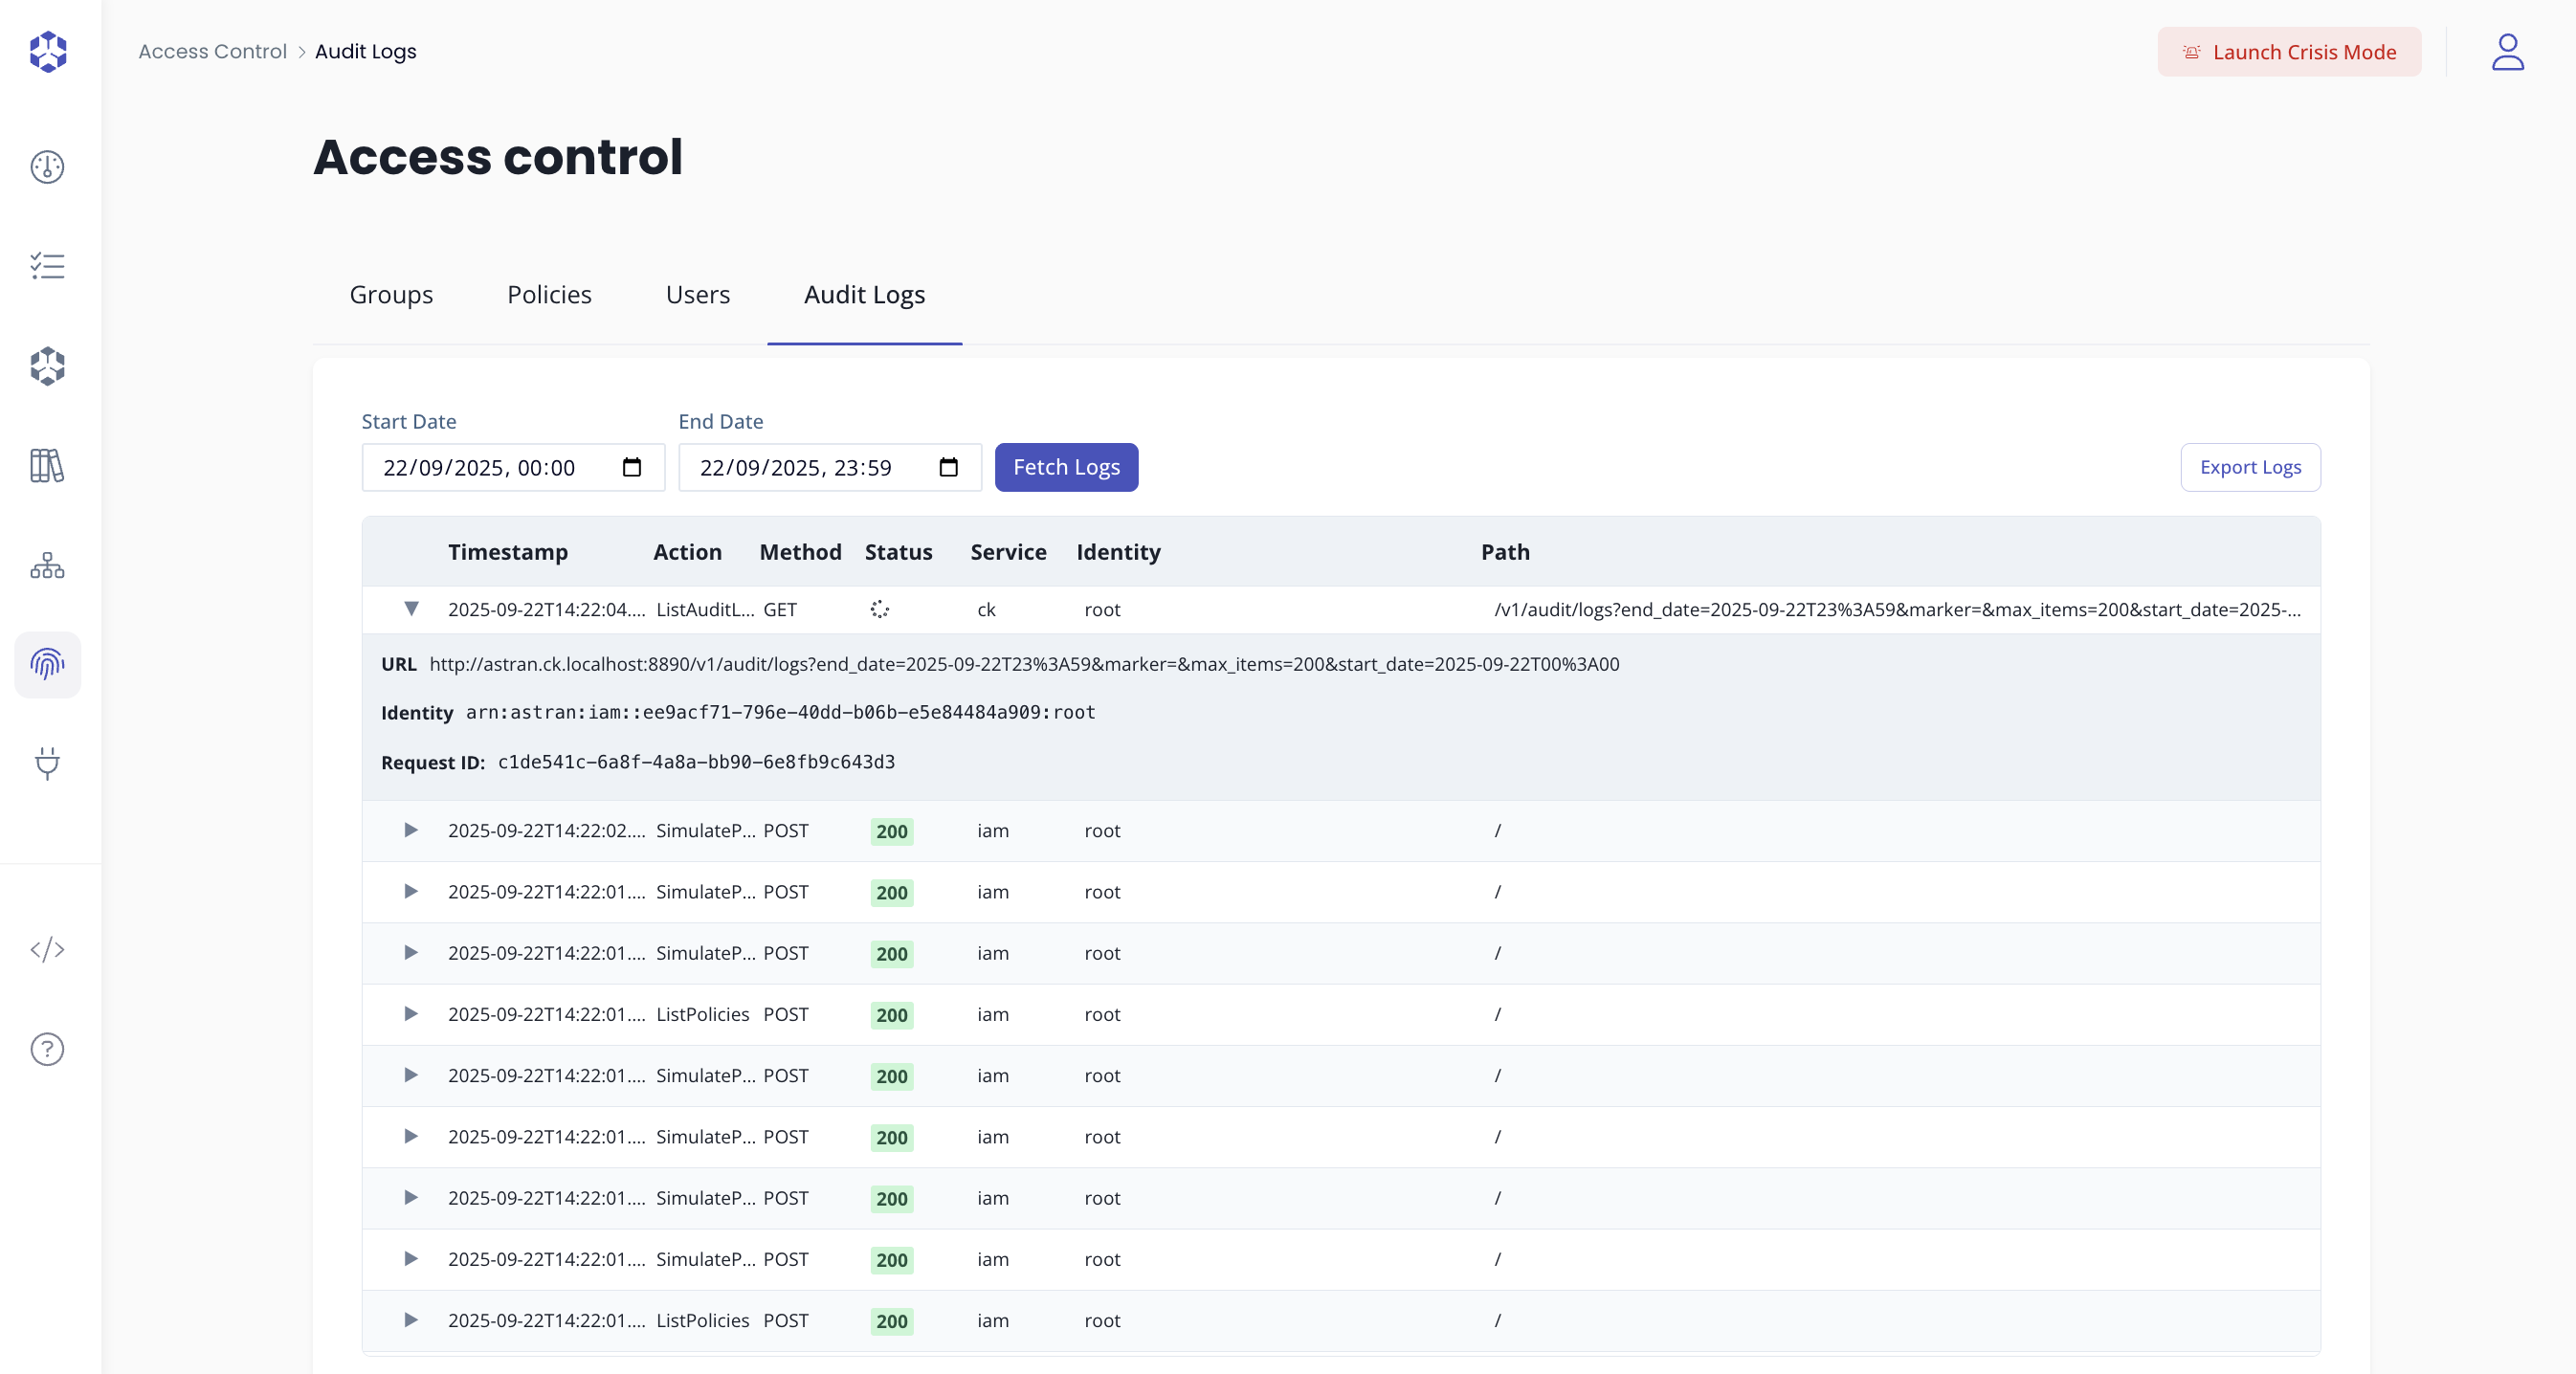Open the user profile icon top right
The height and width of the screenshot is (1374, 2576).
(x=2507, y=52)
